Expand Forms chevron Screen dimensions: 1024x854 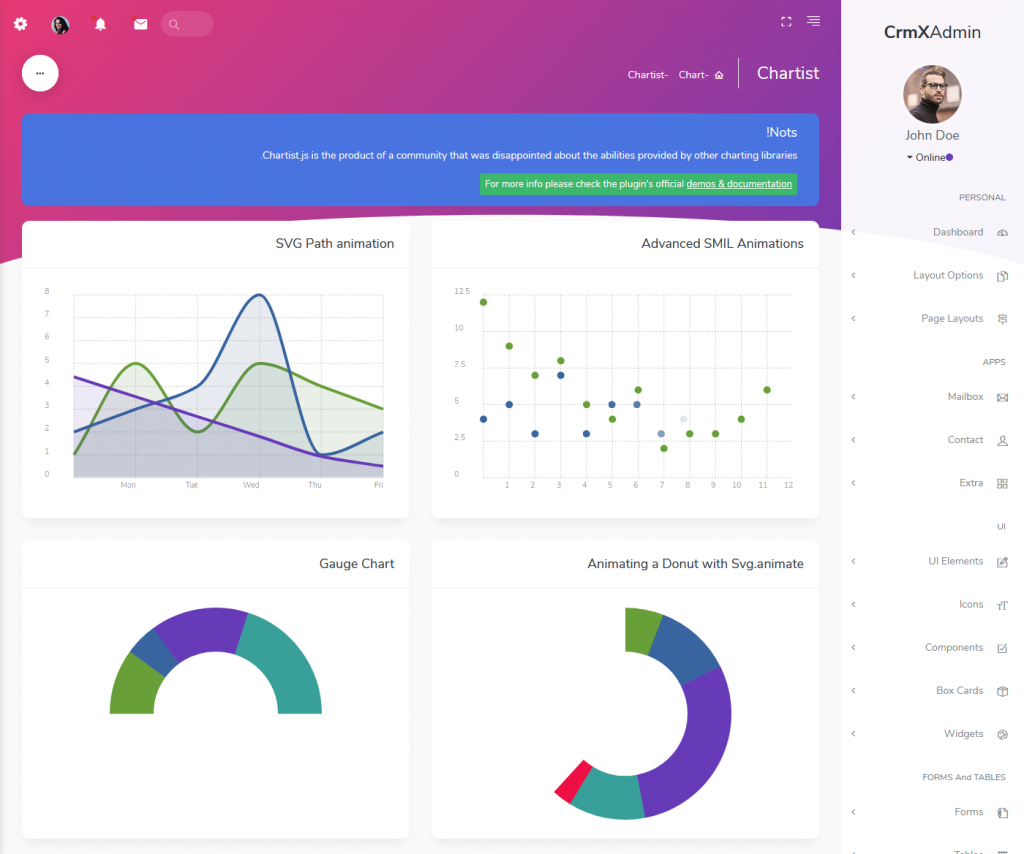854,812
